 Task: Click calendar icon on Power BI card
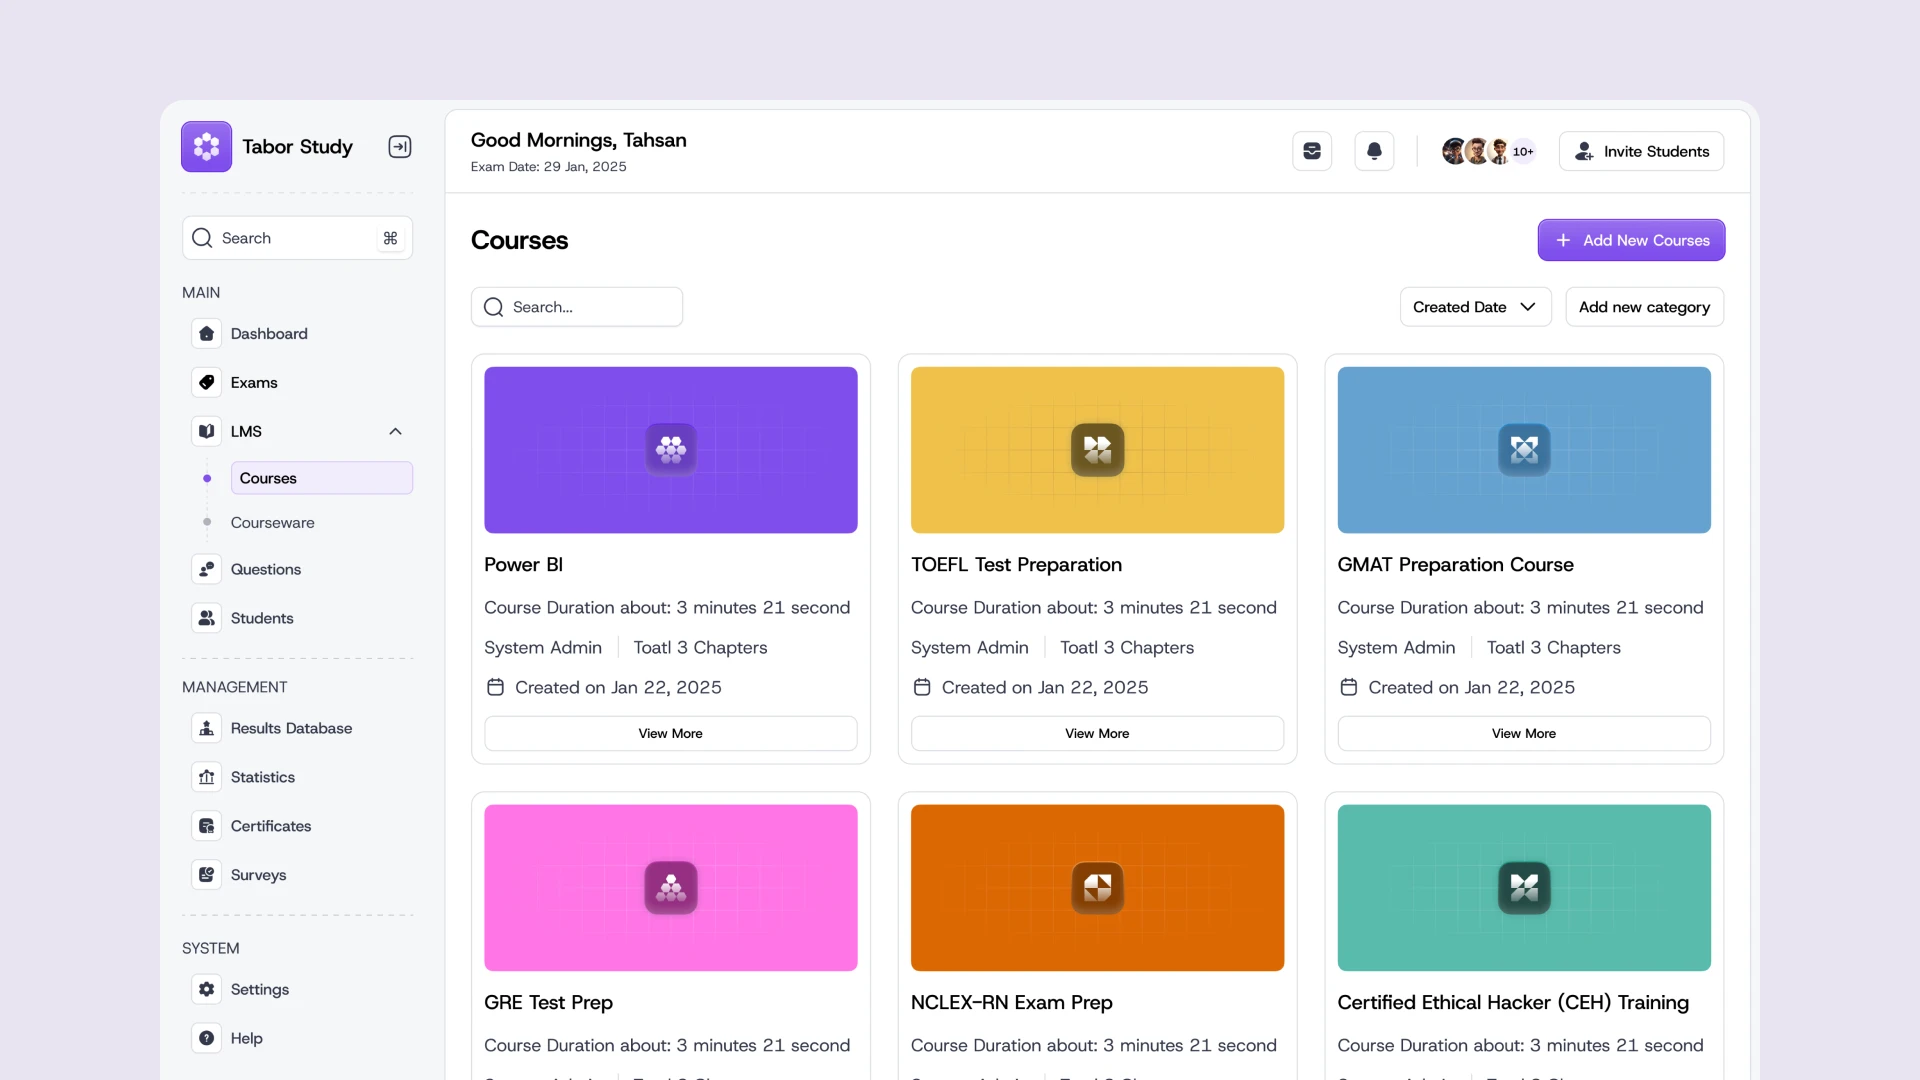[x=495, y=687]
